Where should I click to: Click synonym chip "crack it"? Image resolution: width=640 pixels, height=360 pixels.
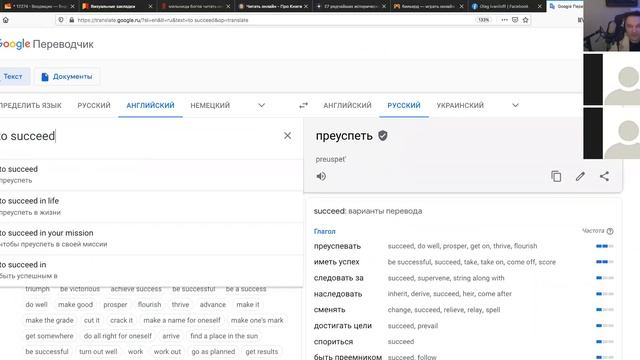[x=121, y=320]
